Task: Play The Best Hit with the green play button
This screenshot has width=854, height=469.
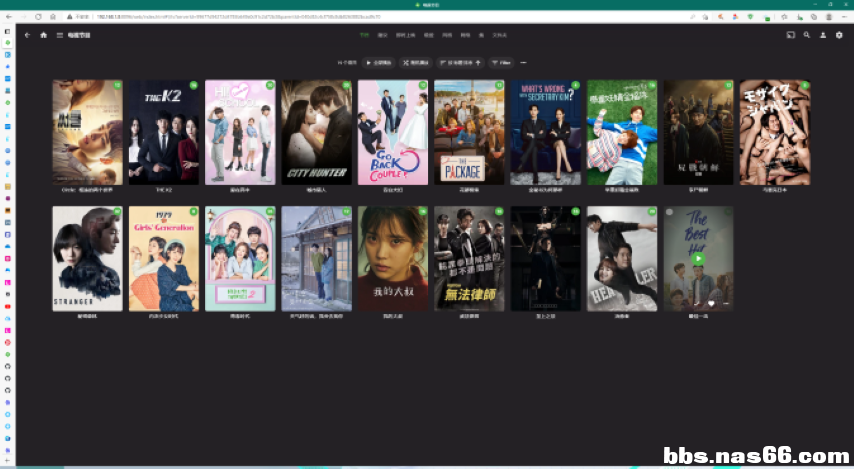Action: pyautogui.click(x=698, y=259)
